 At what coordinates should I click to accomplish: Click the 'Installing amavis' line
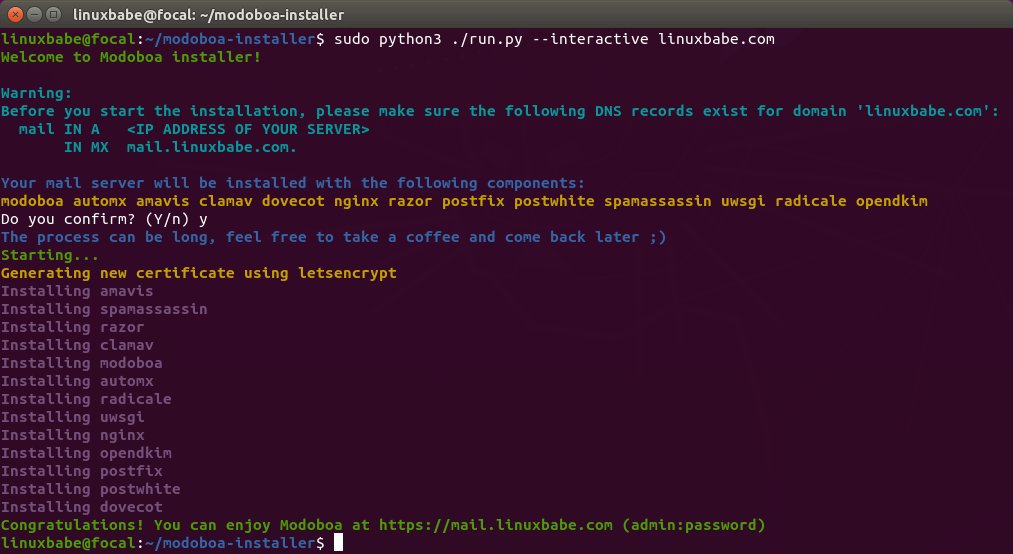77,291
